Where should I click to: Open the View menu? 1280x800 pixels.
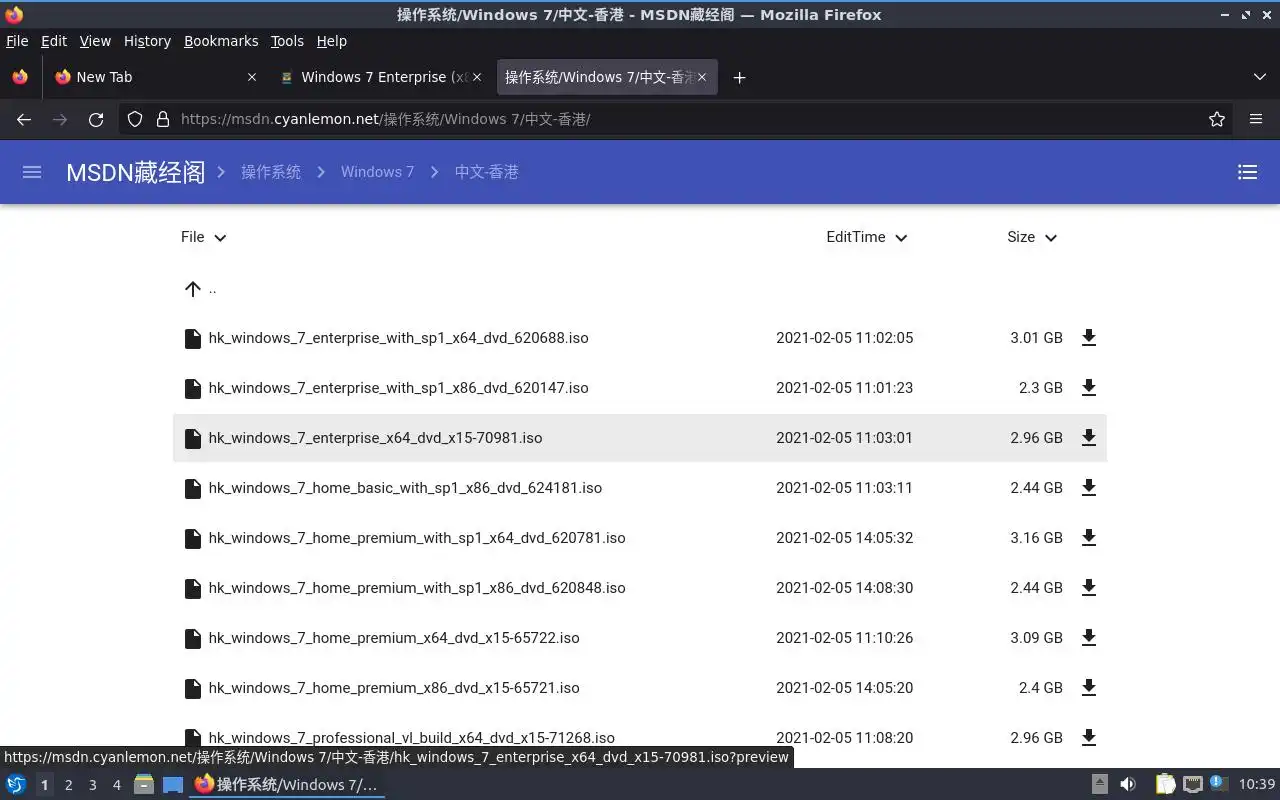tap(95, 41)
